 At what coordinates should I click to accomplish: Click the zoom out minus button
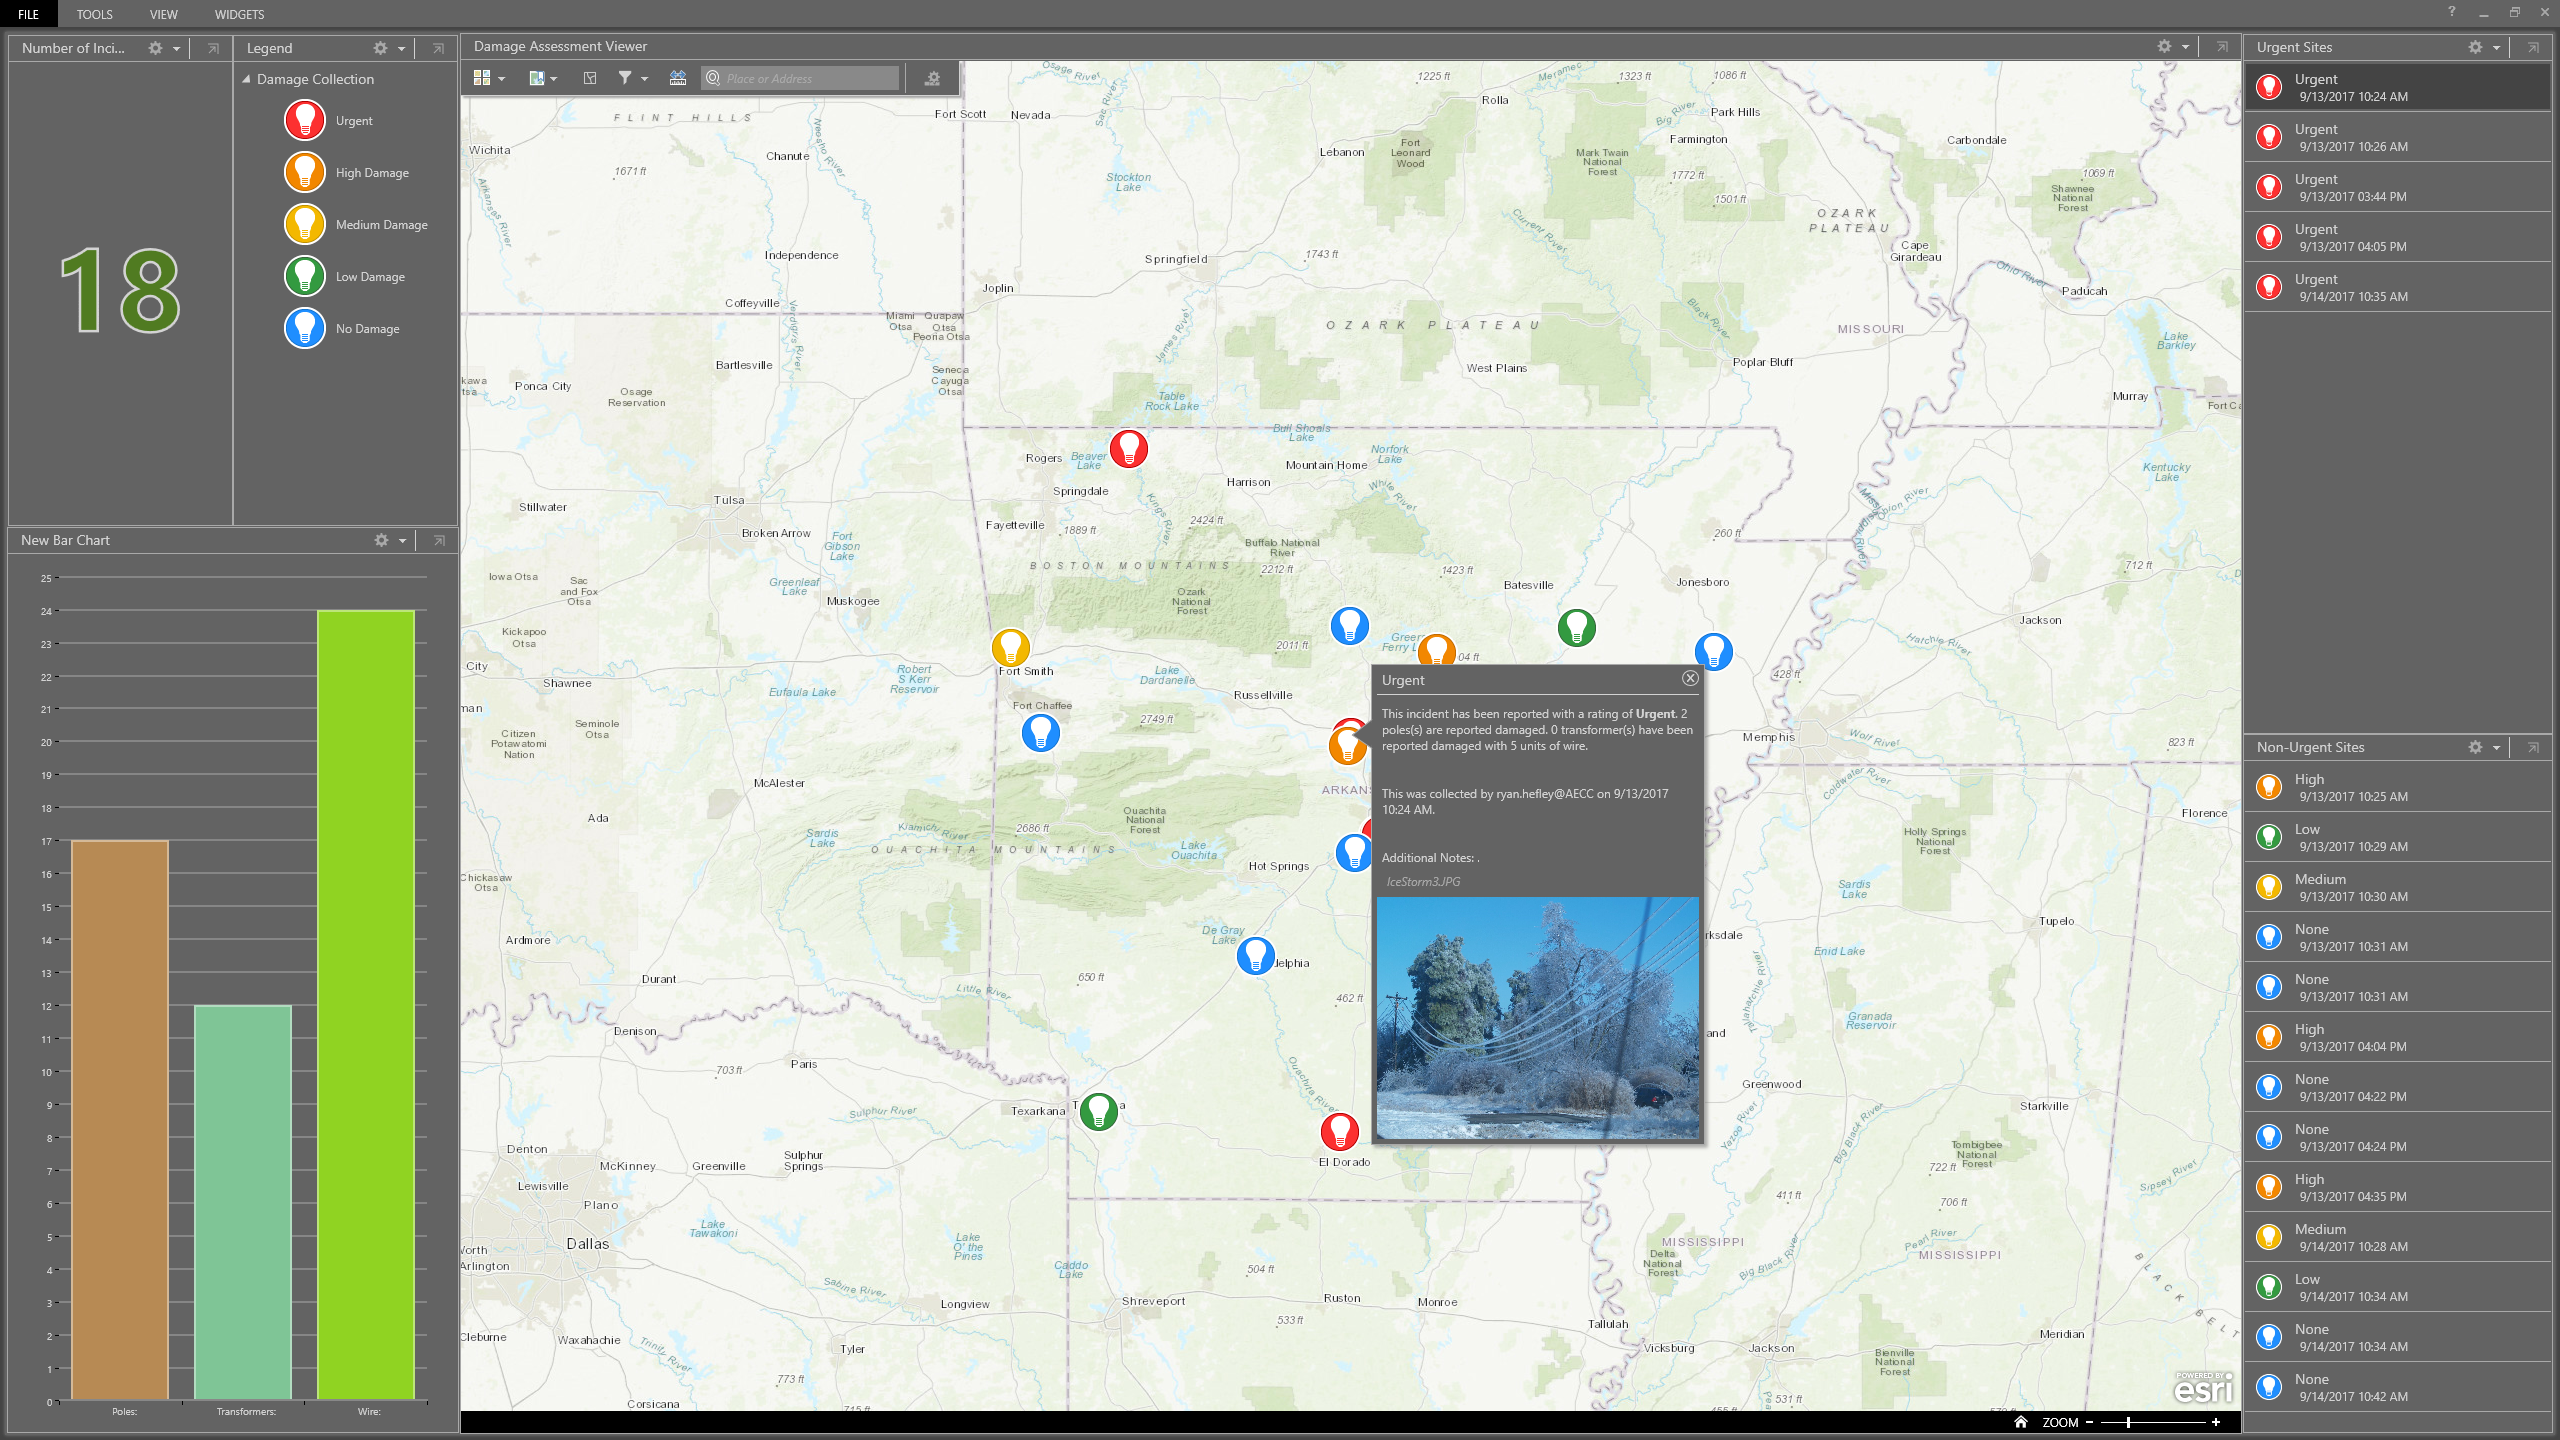2089,1422
